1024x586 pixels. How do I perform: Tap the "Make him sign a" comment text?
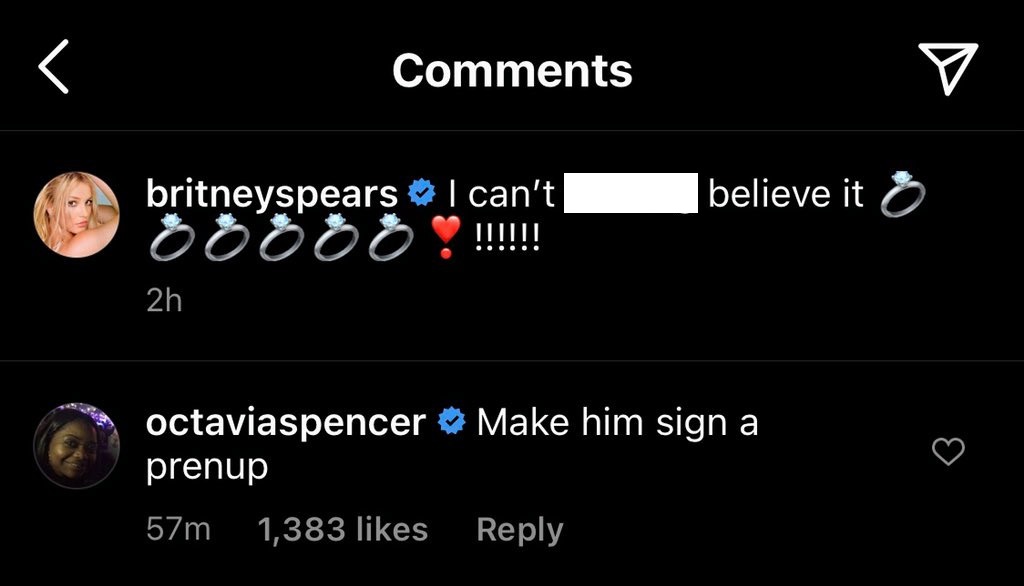click(x=617, y=423)
